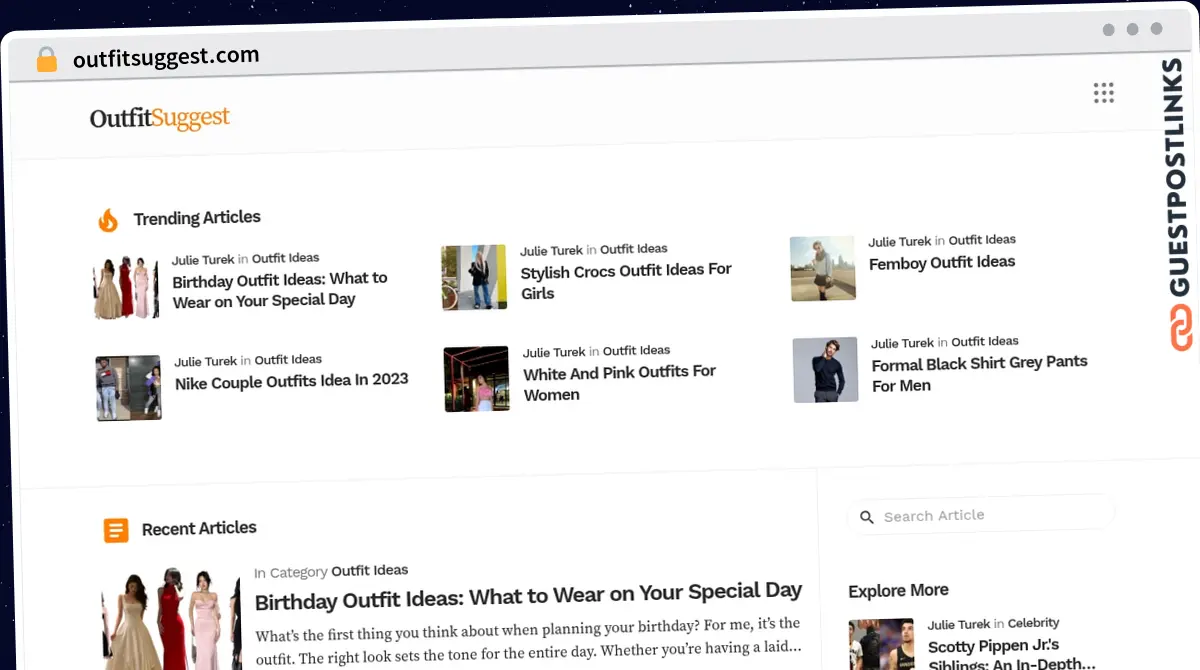Open White And Pink Outfits For Women

(x=619, y=382)
